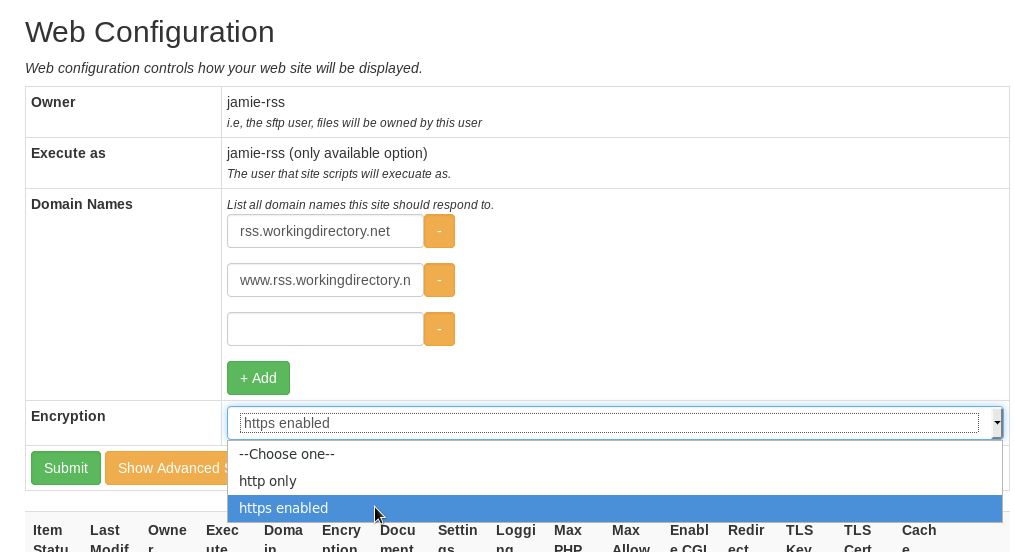Select the '--Choose one--' option
This screenshot has height=552, width=1015.
615,454
